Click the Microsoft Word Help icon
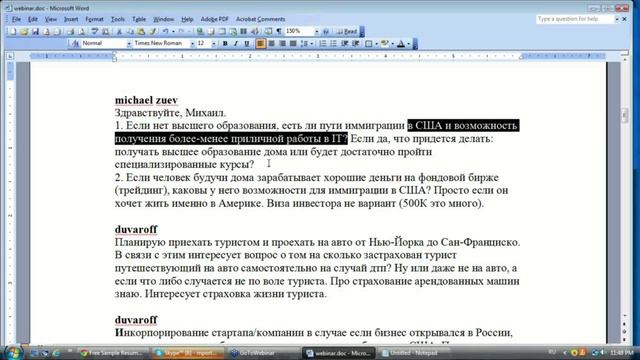640x360 pixels. click(x=326, y=31)
